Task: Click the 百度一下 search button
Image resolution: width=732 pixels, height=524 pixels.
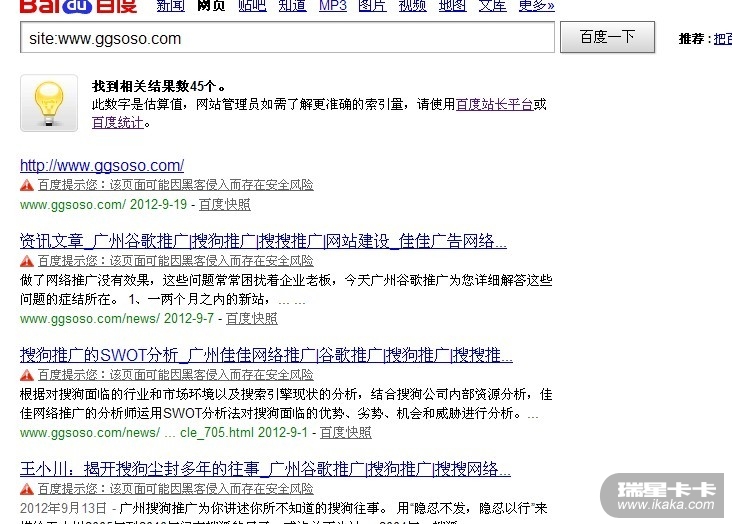Action: tap(607, 37)
